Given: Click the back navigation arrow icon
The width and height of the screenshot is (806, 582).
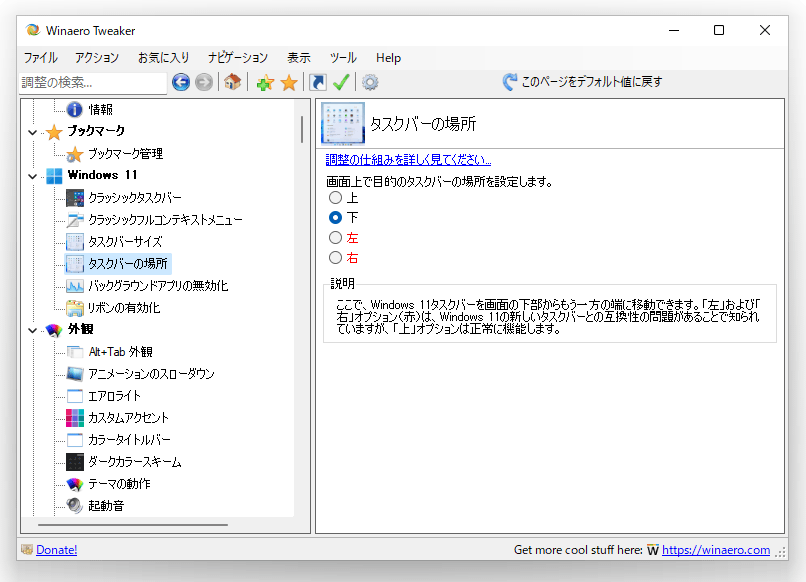Looking at the screenshot, I should point(181,82).
